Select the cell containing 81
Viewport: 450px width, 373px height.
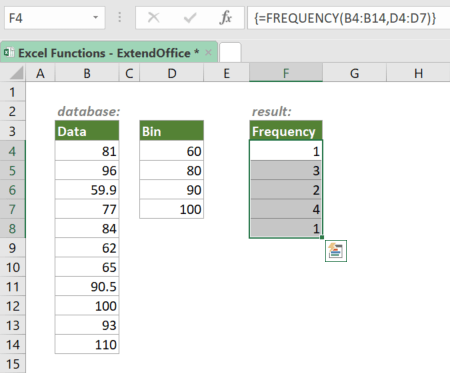(87, 151)
